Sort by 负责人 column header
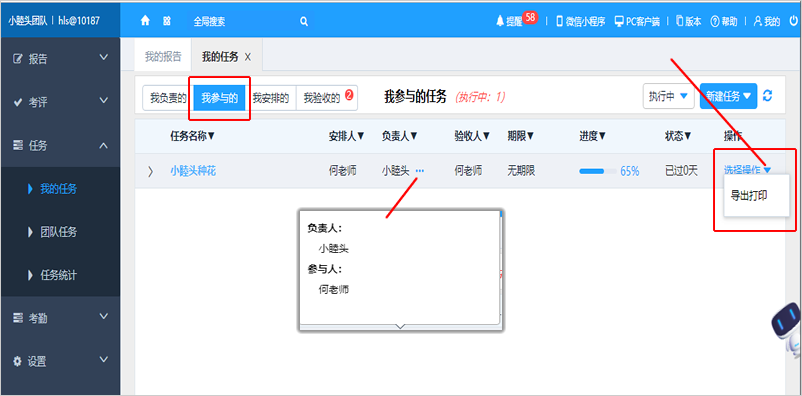Image resolution: width=802 pixels, height=396 pixels. tap(400, 136)
